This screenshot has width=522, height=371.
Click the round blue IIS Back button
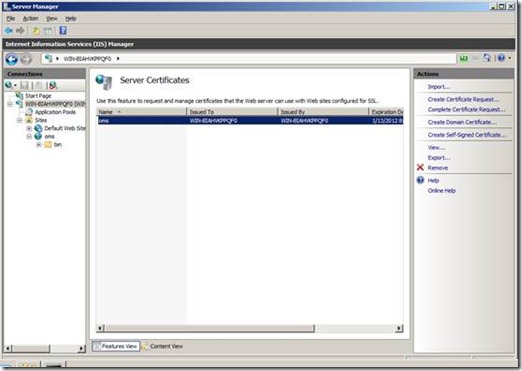click(x=11, y=59)
